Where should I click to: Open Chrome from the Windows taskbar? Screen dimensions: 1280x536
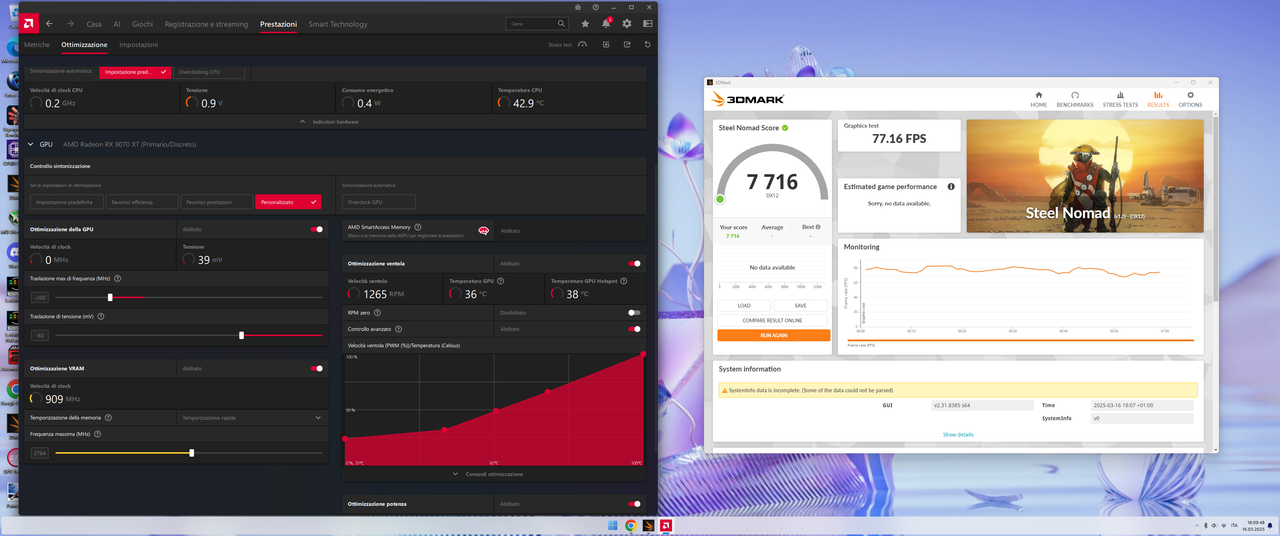pyautogui.click(x=631, y=525)
